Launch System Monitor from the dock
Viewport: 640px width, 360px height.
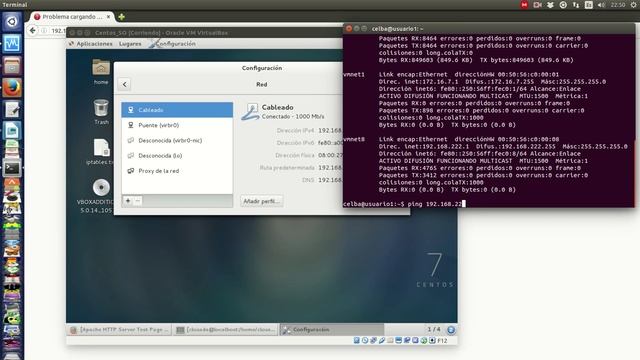pyautogui.click(x=11, y=43)
